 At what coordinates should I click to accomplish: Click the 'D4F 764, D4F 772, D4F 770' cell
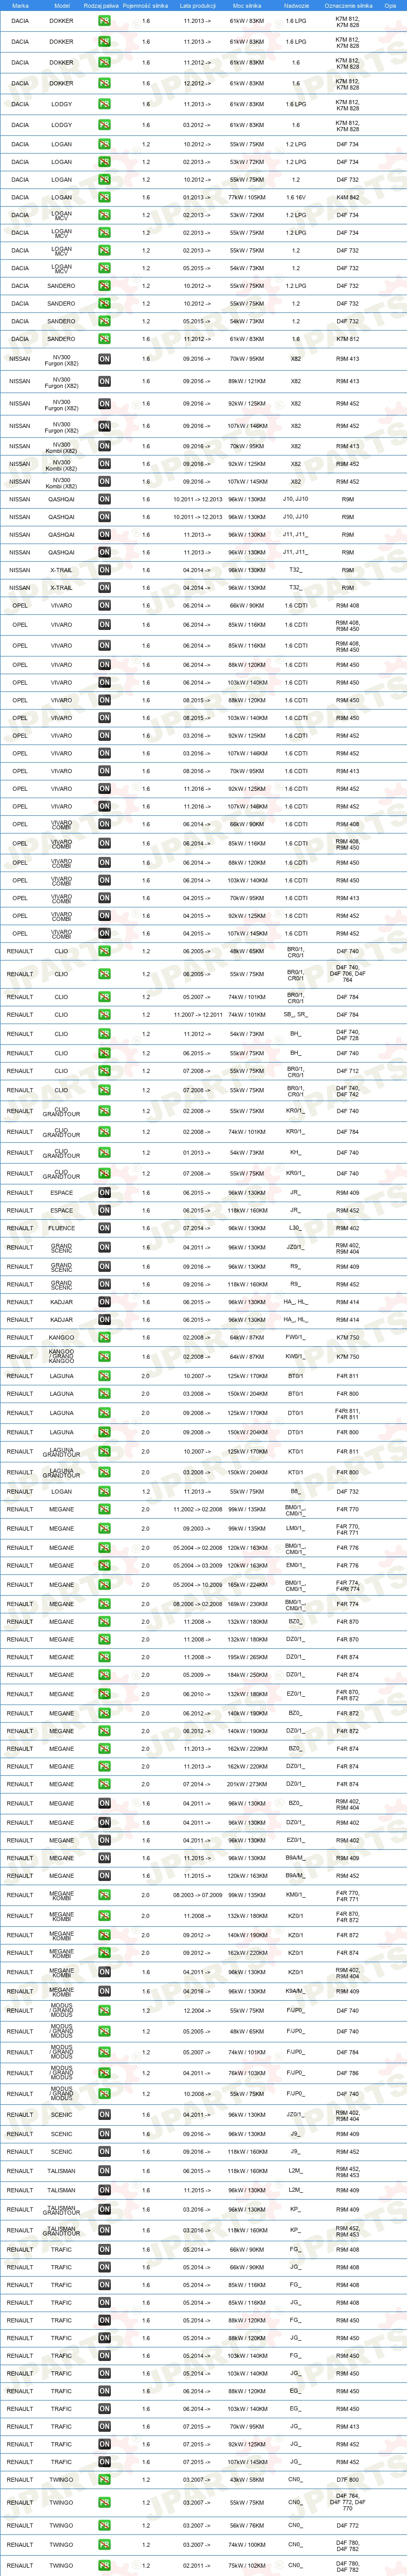pos(348,2501)
